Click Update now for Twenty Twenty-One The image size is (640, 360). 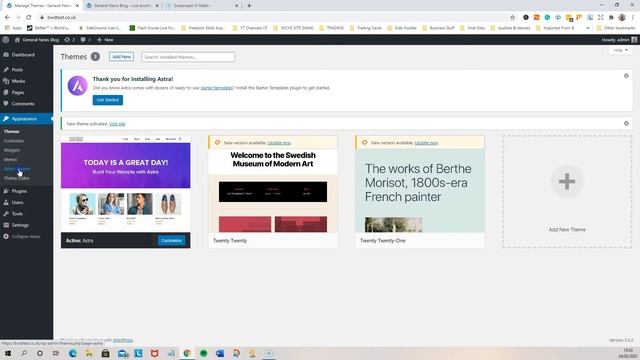coord(426,143)
